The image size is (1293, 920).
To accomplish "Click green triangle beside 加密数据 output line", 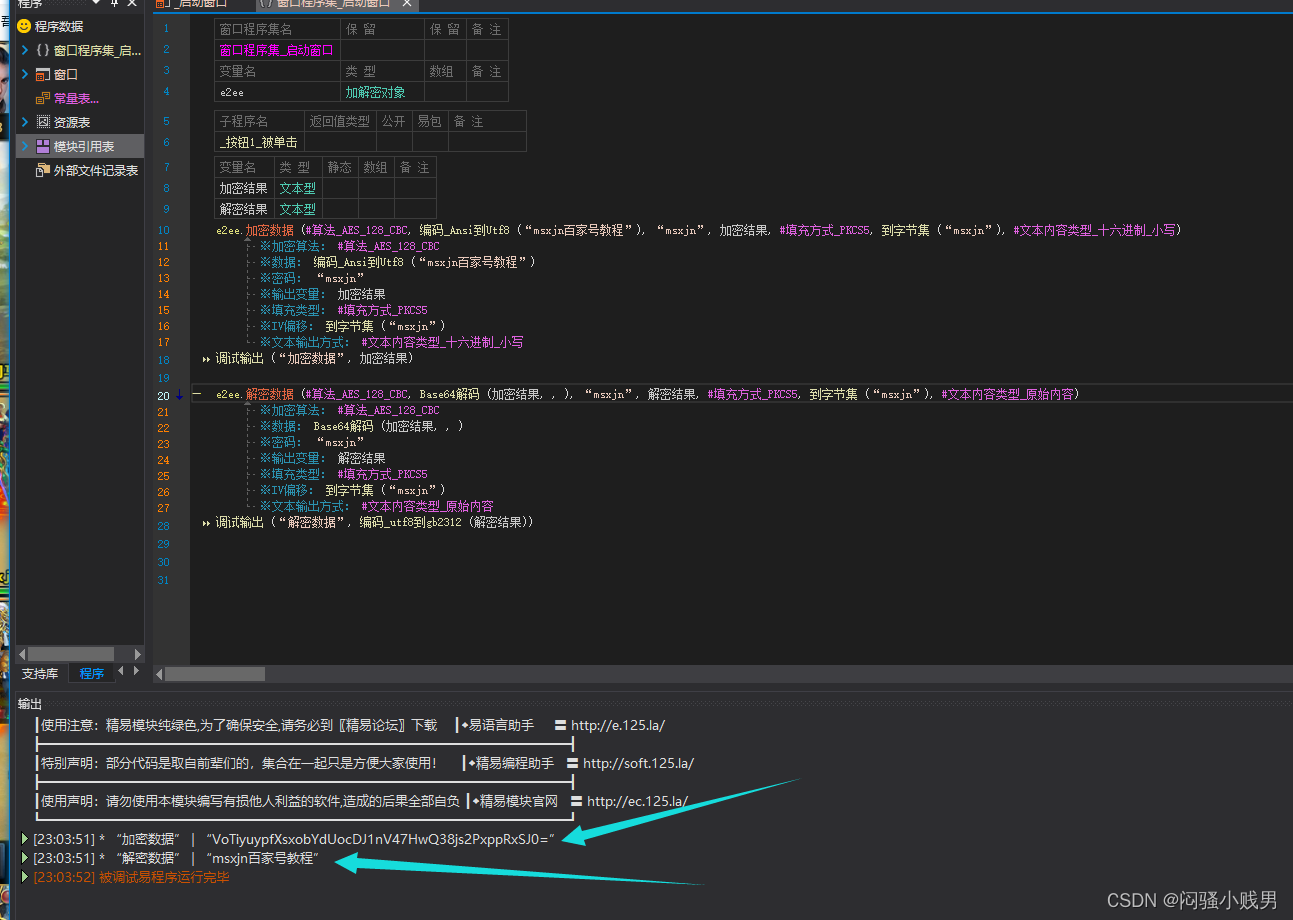I will pyautogui.click(x=25, y=839).
